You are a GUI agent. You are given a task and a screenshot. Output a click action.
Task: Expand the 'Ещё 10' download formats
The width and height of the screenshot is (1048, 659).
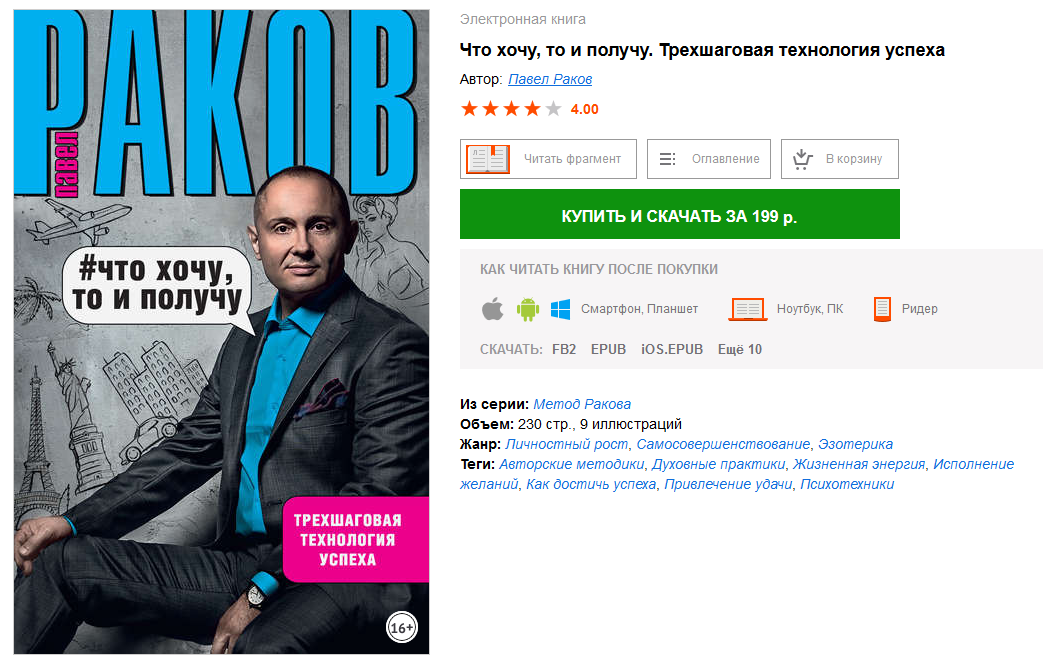(740, 350)
